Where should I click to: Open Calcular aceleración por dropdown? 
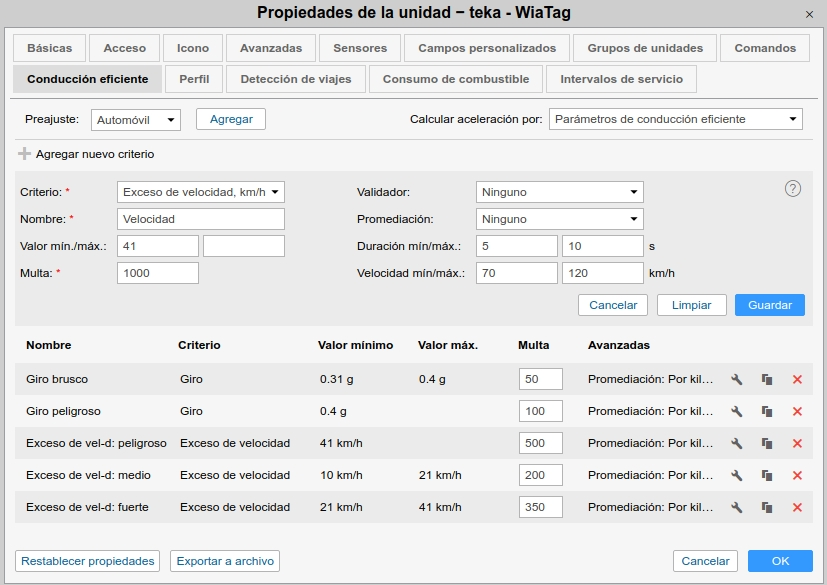tap(675, 120)
